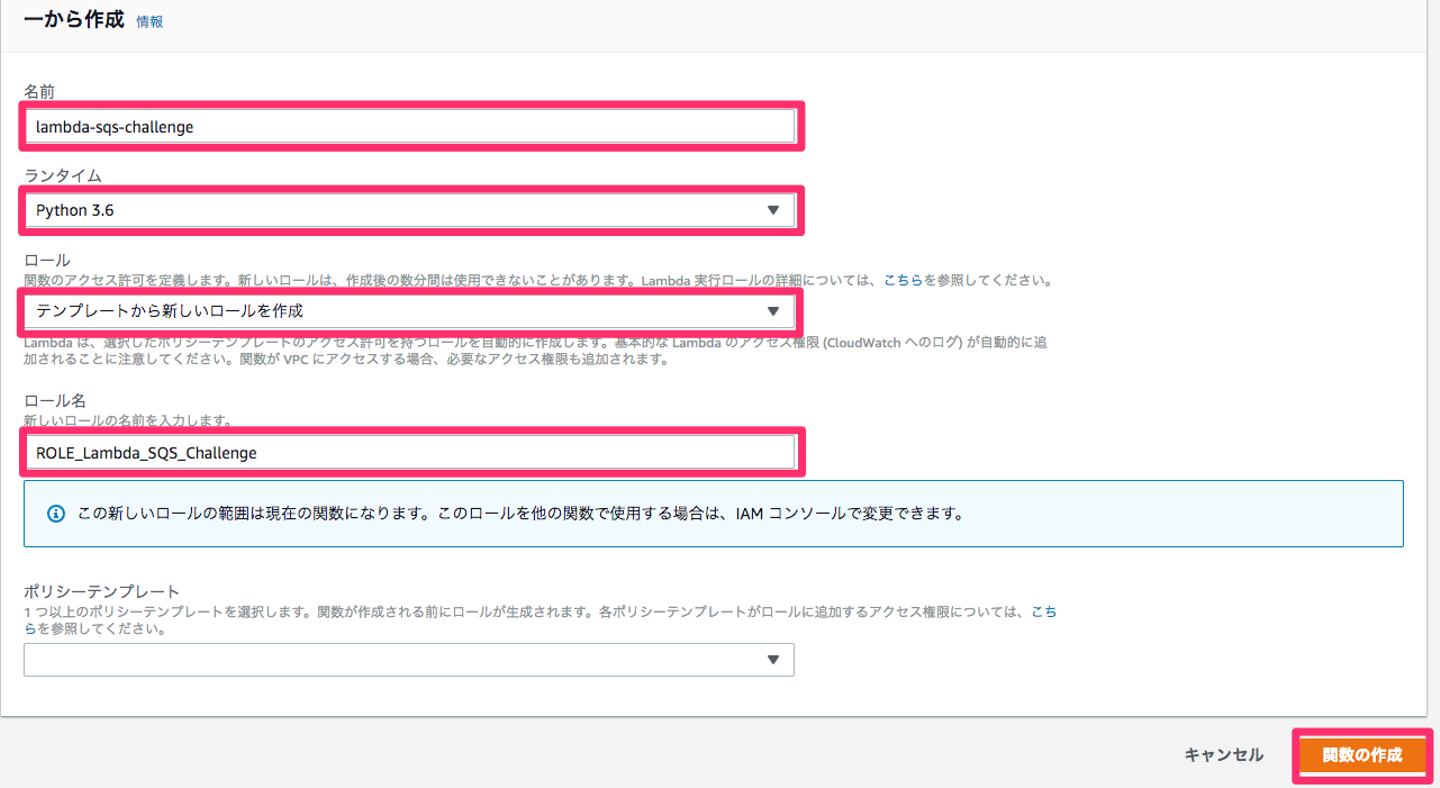Click the 名前 label text
Screen dimensions: 1440x788
pyautogui.click(x=39, y=91)
